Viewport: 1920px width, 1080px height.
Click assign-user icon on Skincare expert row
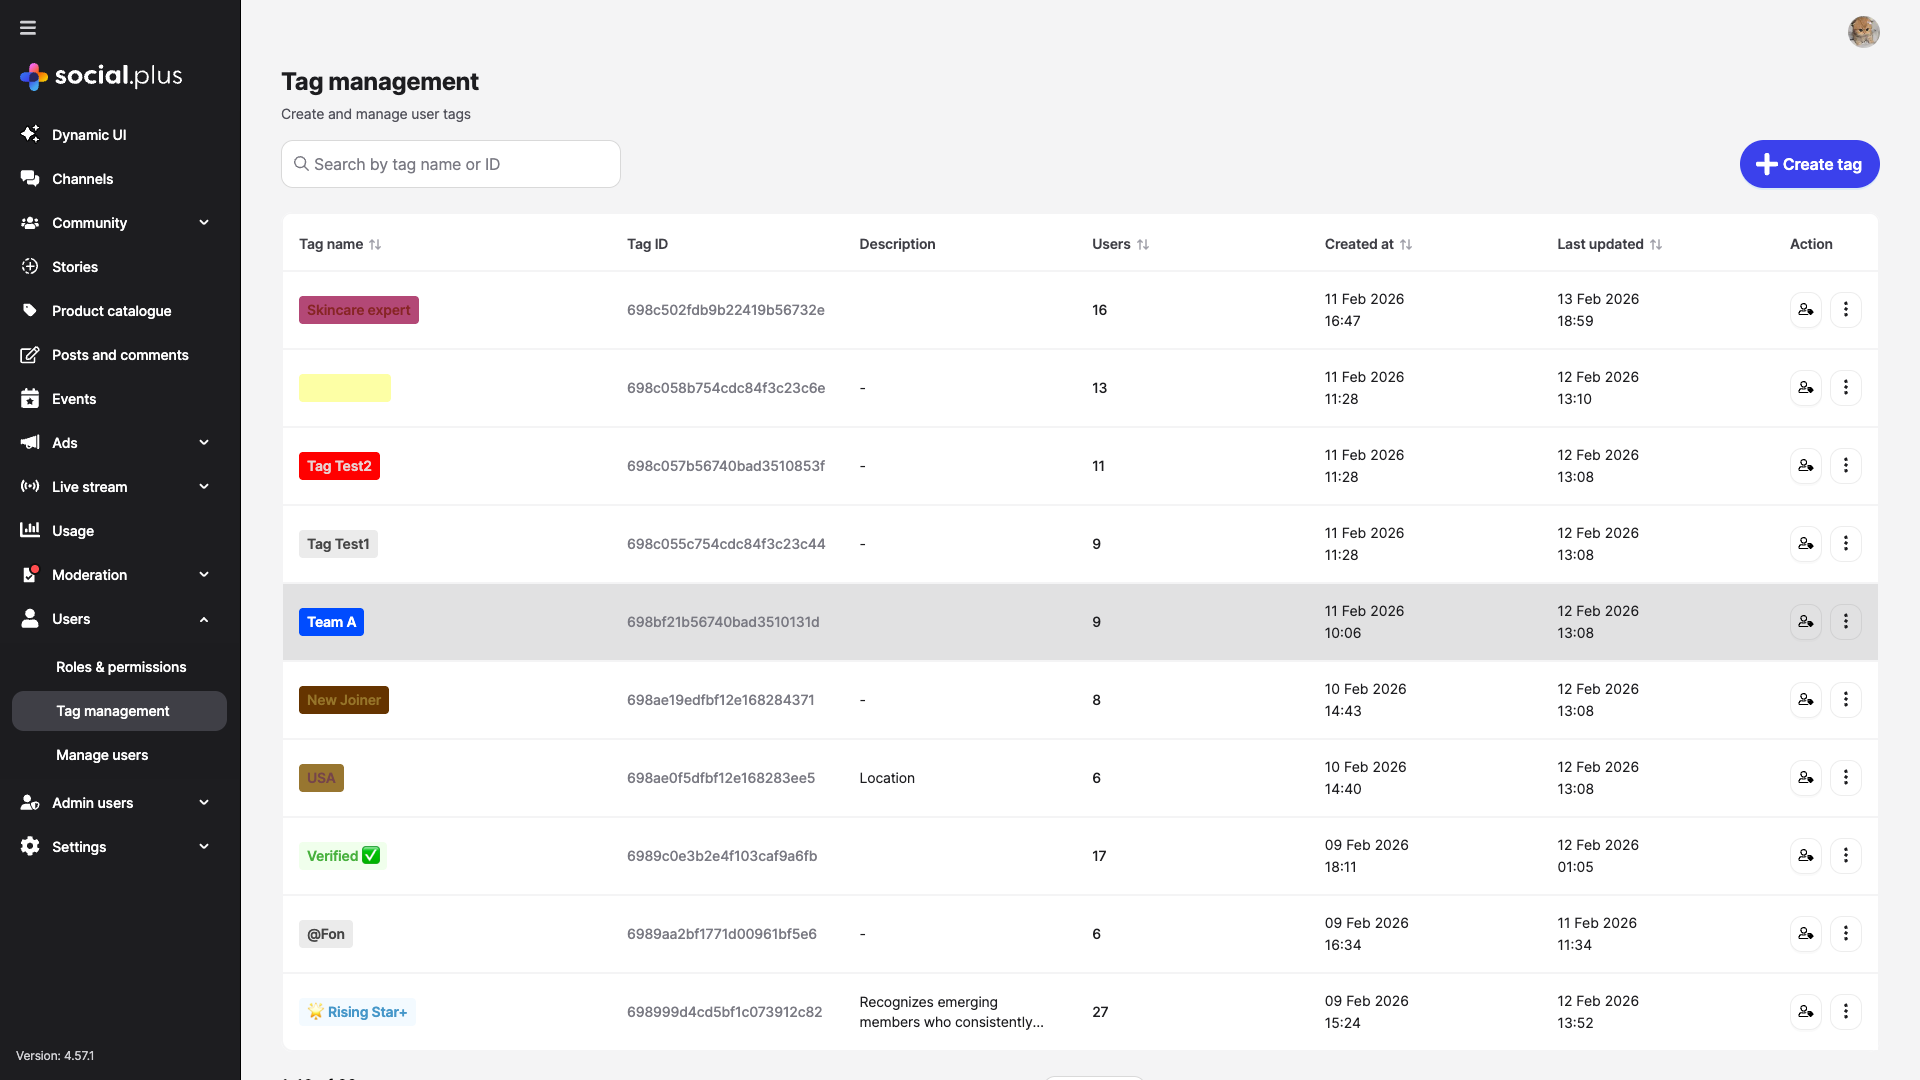point(1805,310)
